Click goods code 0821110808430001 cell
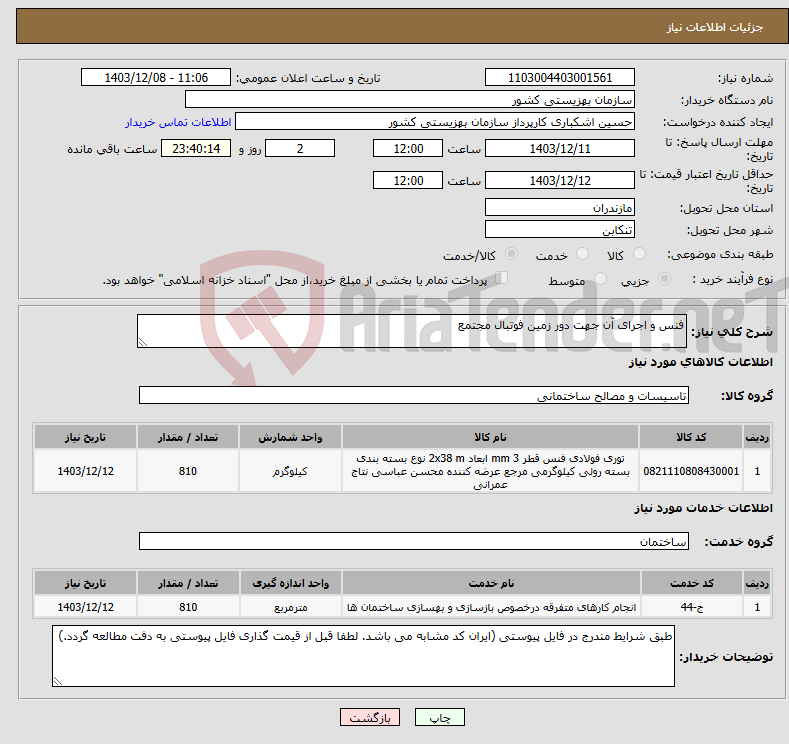The image size is (789, 744). (691, 471)
